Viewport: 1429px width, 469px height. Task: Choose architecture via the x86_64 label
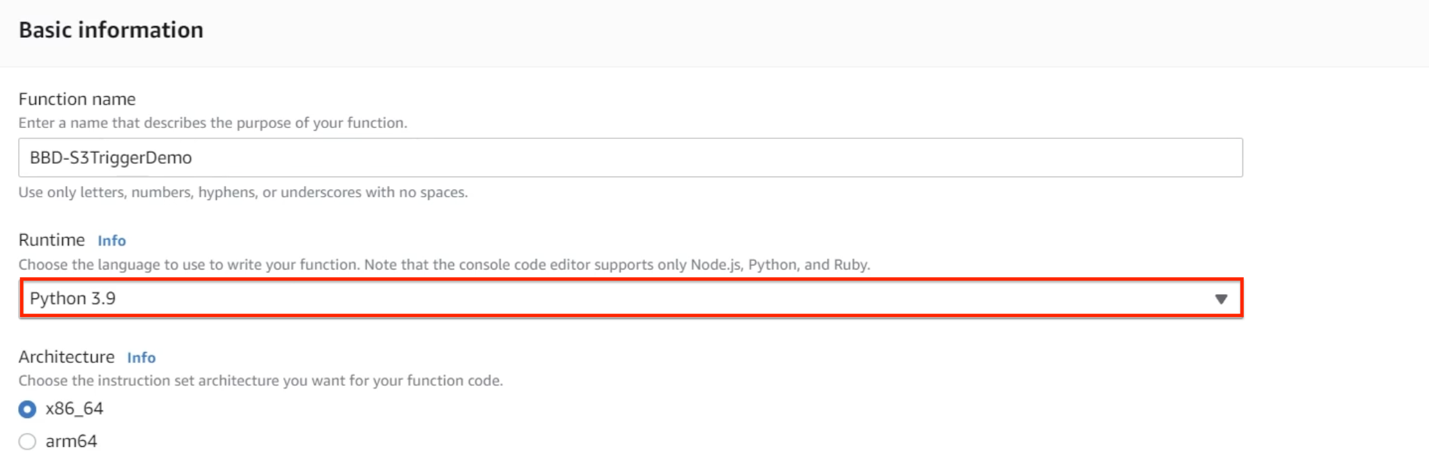coord(74,409)
